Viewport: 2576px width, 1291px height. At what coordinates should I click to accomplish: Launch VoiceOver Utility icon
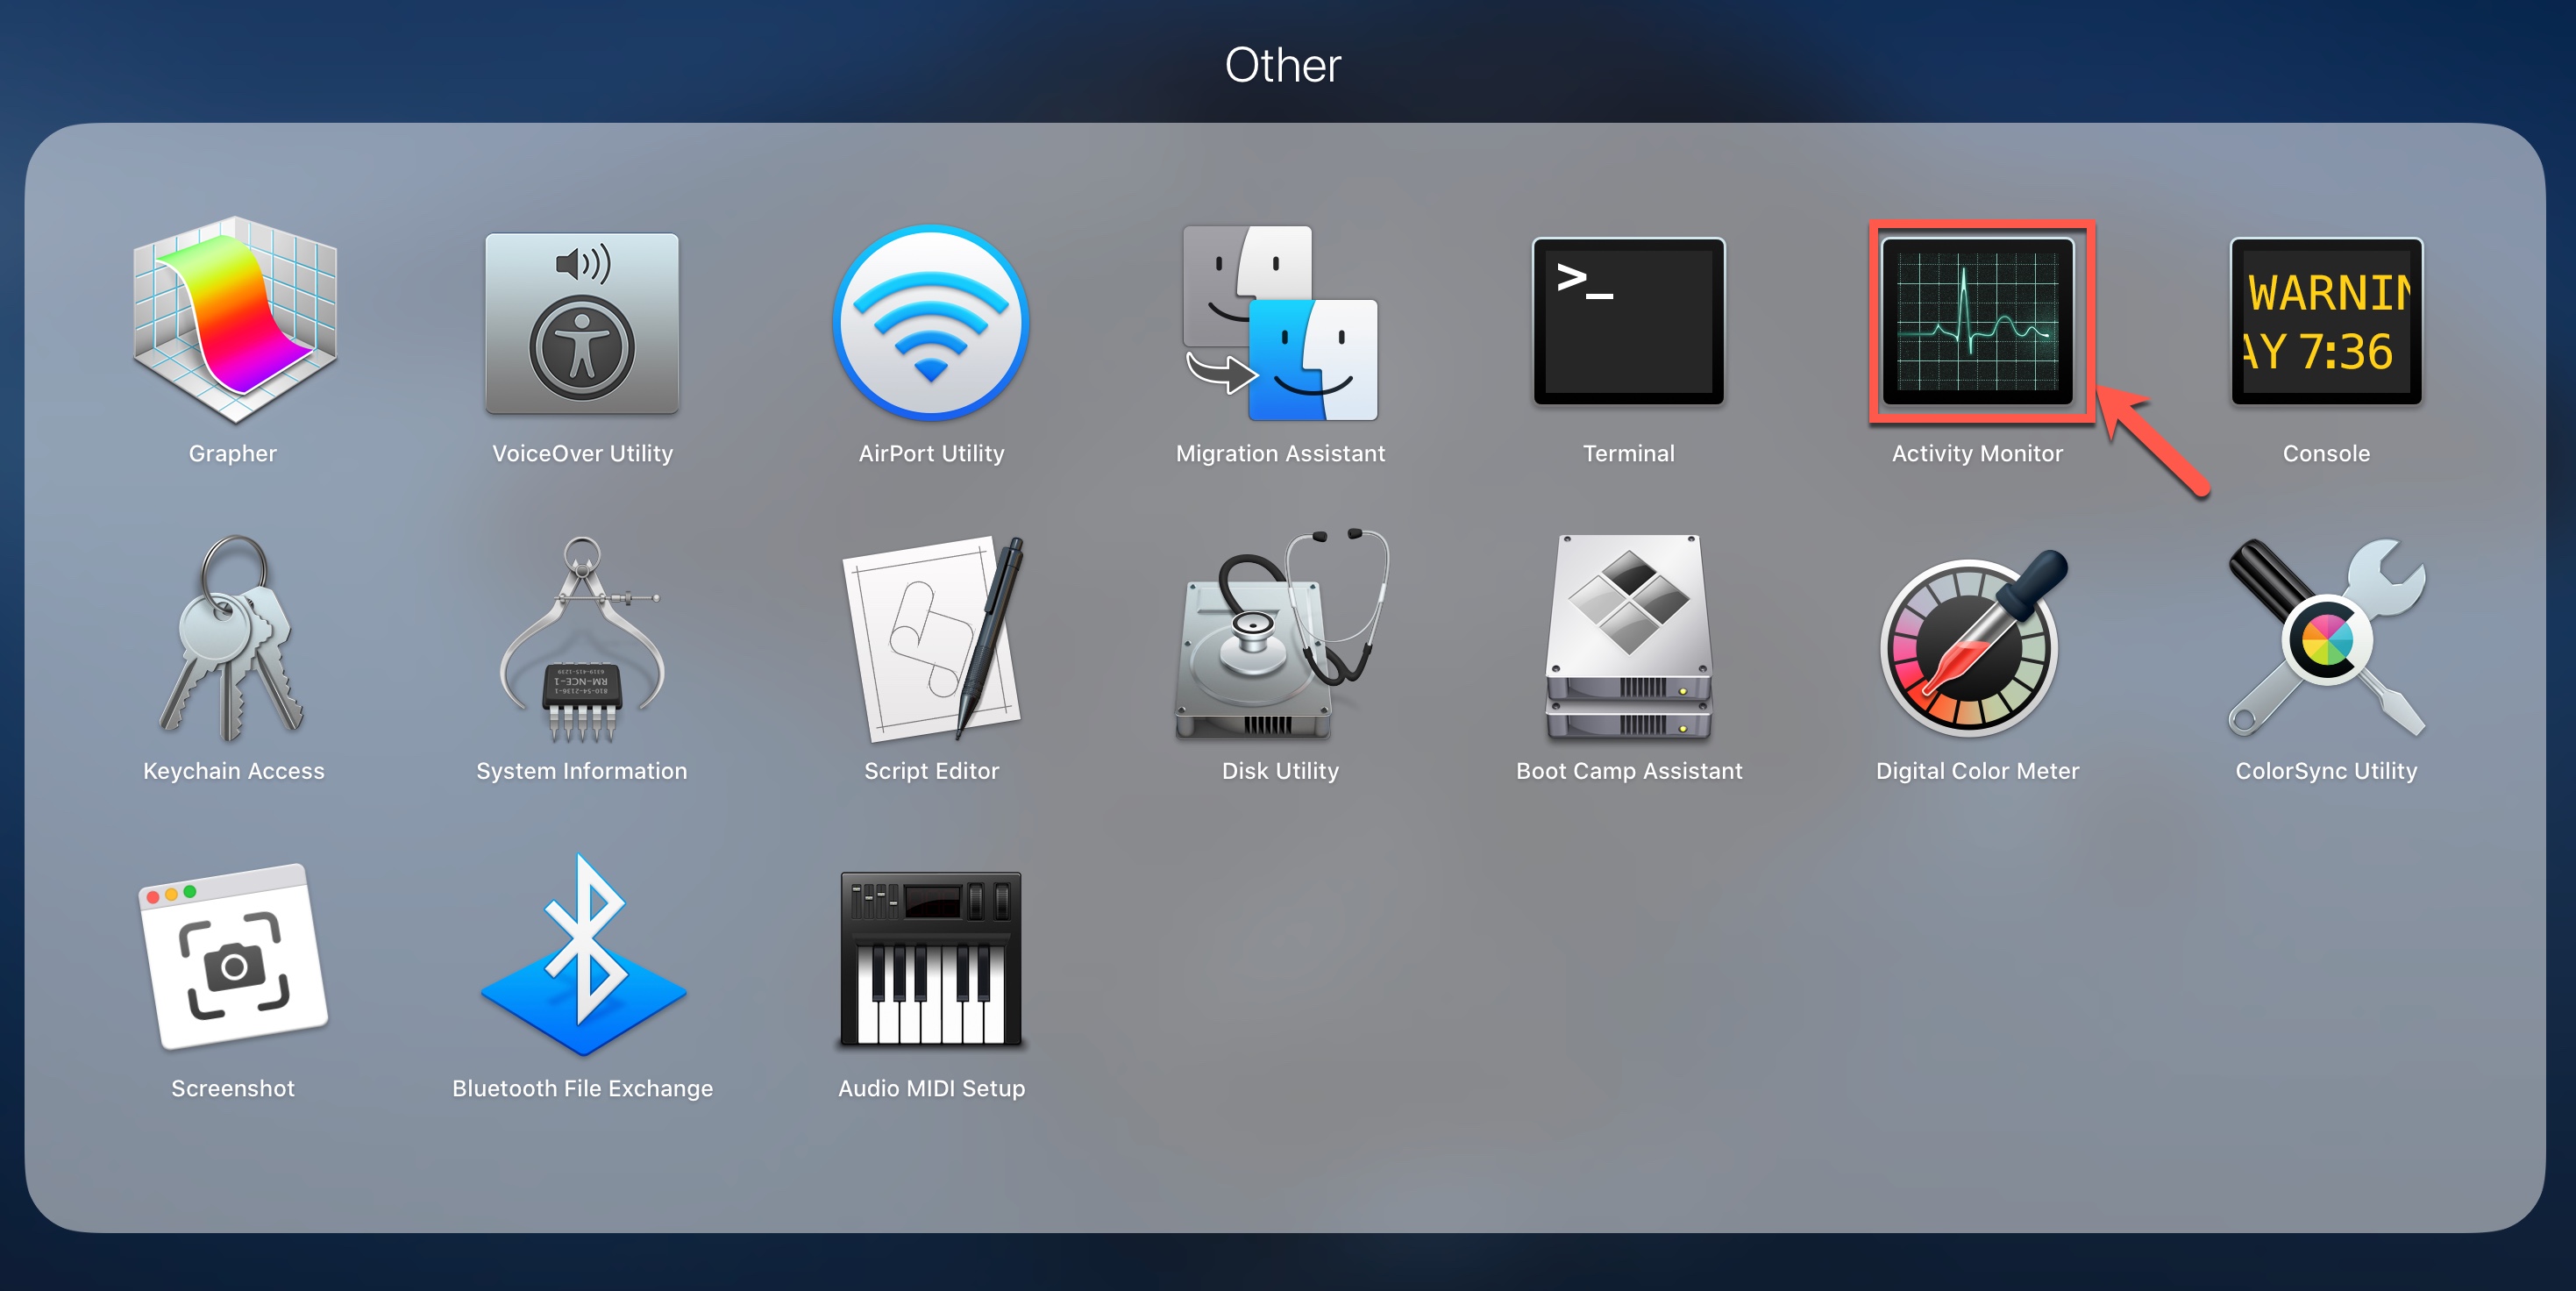[582, 322]
